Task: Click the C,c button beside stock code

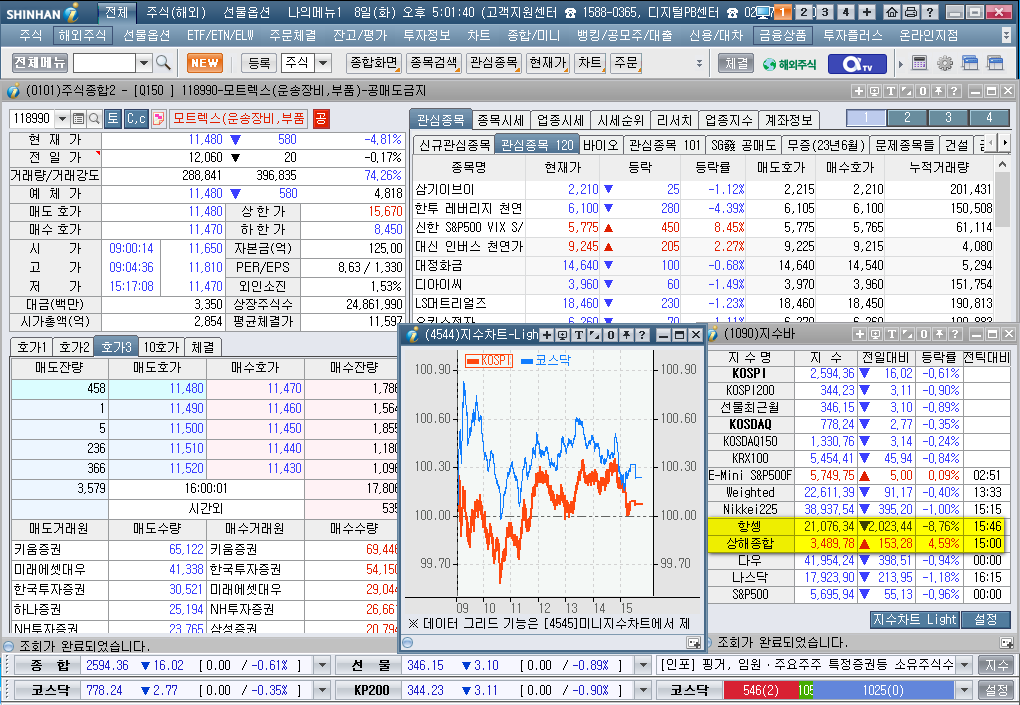Action: tap(136, 118)
